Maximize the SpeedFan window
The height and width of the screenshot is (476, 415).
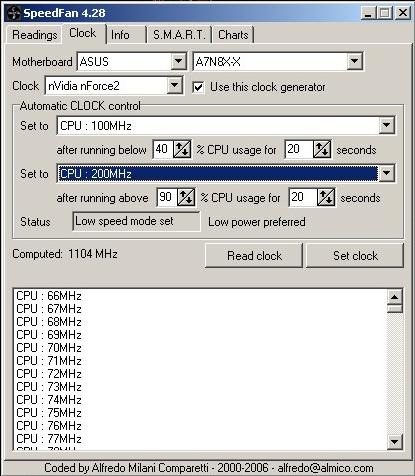point(384,13)
